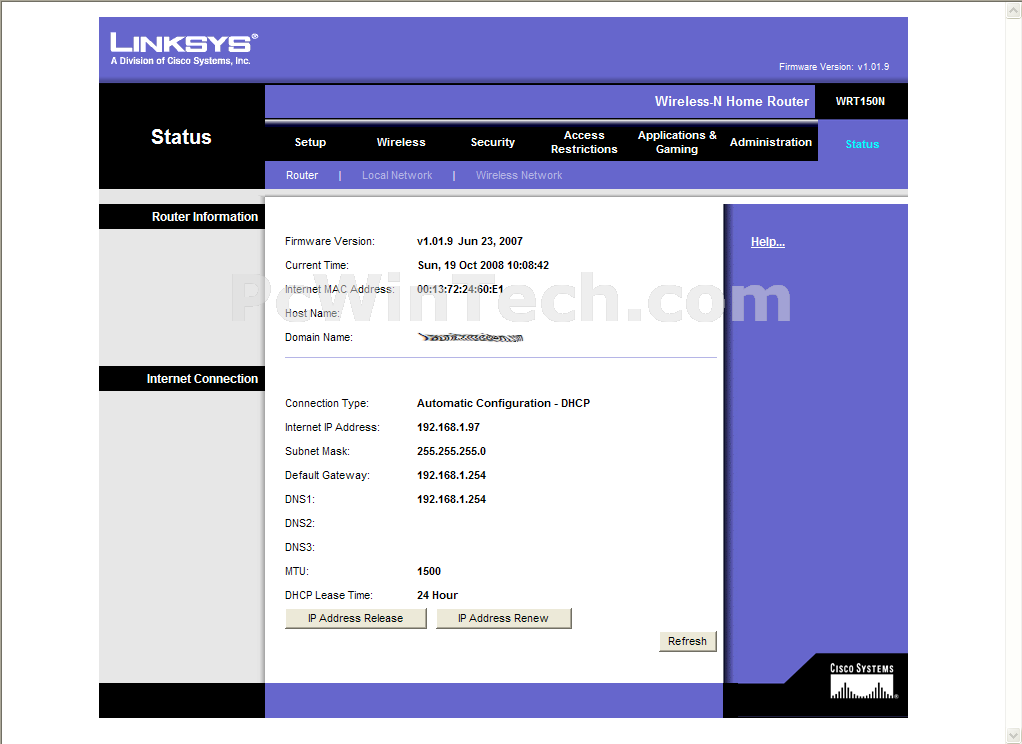Click the IP Address Release button

[356, 618]
